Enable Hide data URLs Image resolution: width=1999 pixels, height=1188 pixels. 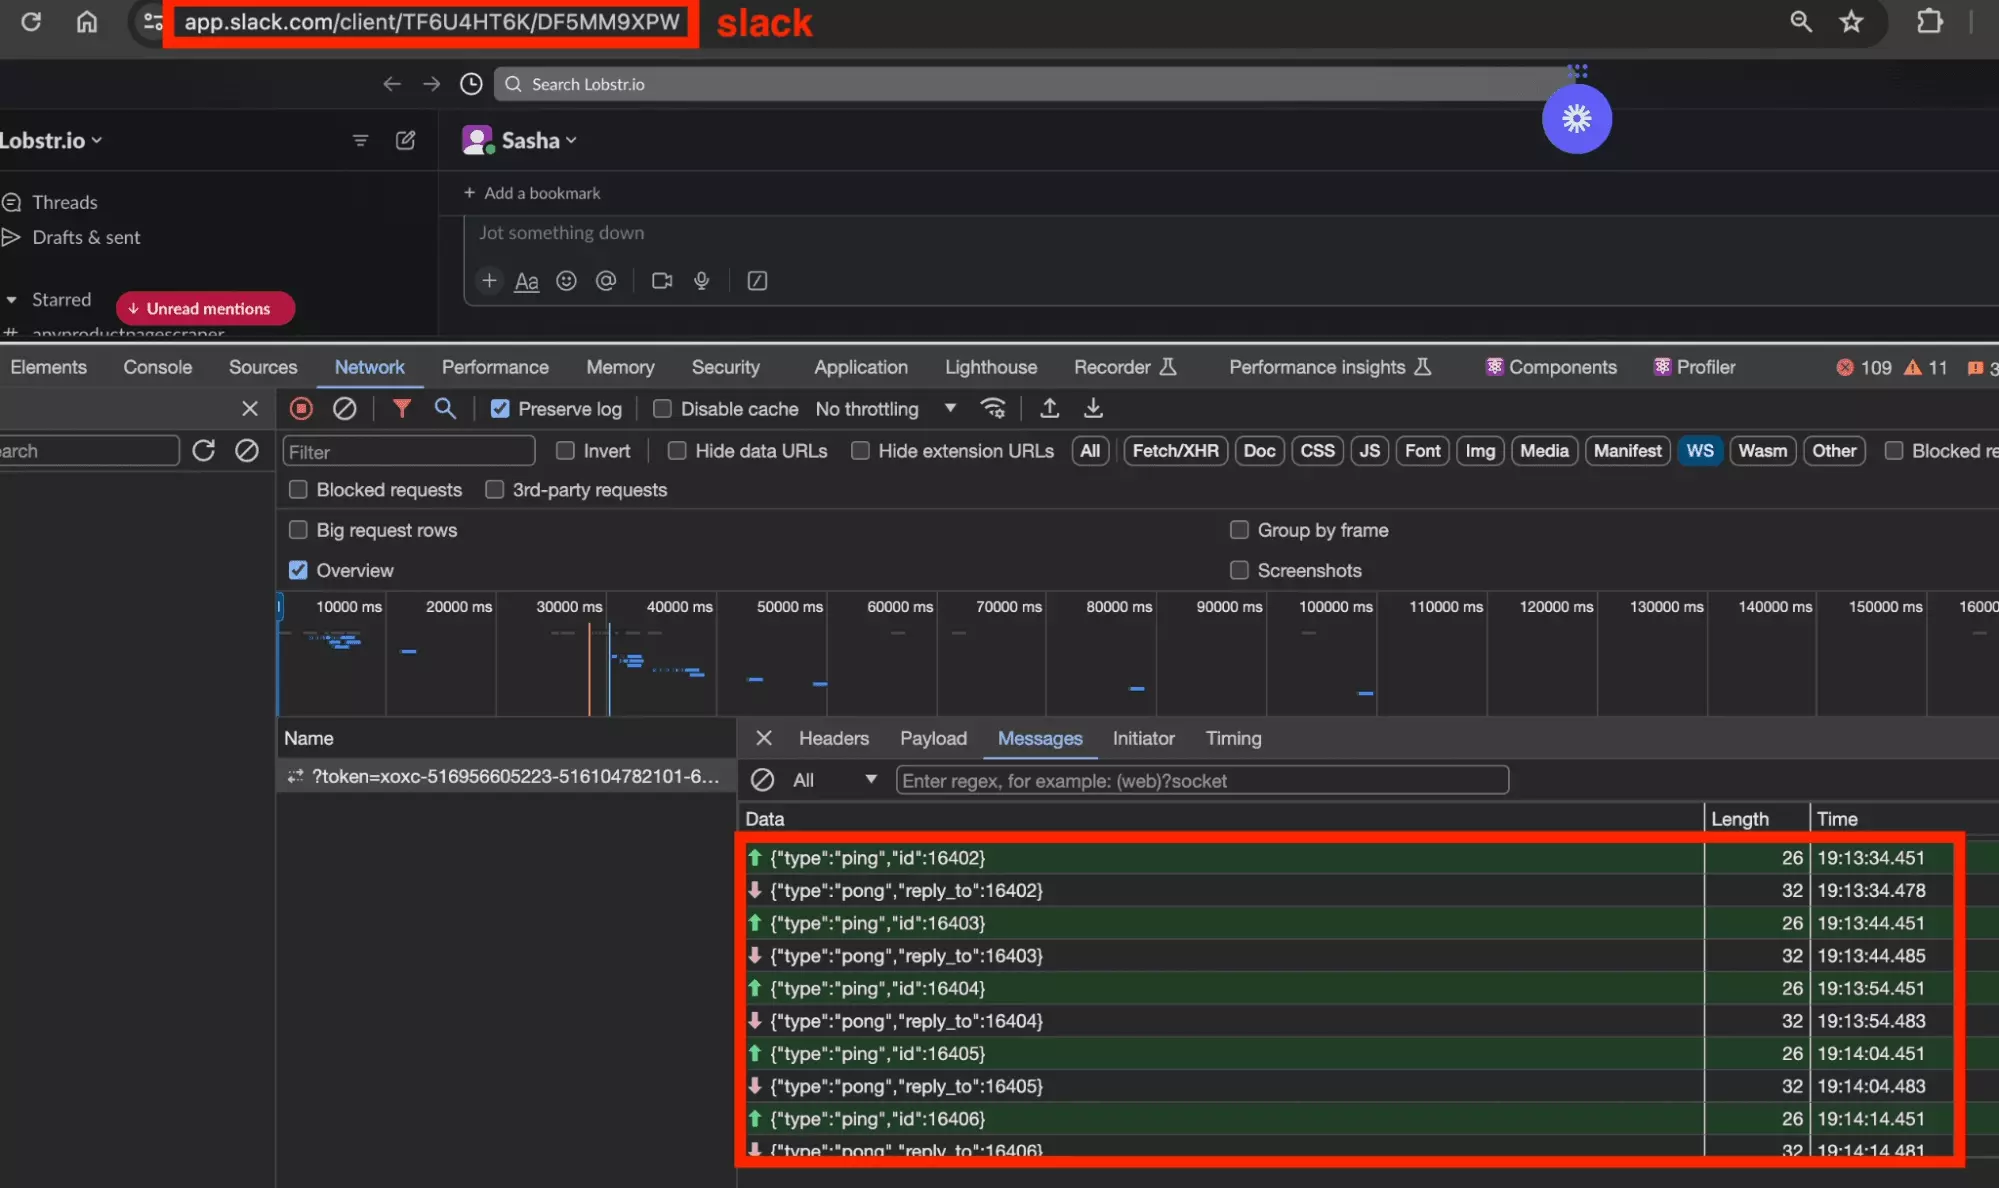coord(677,451)
